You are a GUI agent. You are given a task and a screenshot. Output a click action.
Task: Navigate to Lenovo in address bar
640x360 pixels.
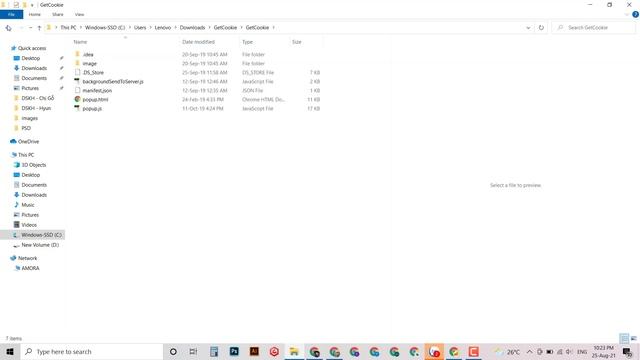pos(163,27)
